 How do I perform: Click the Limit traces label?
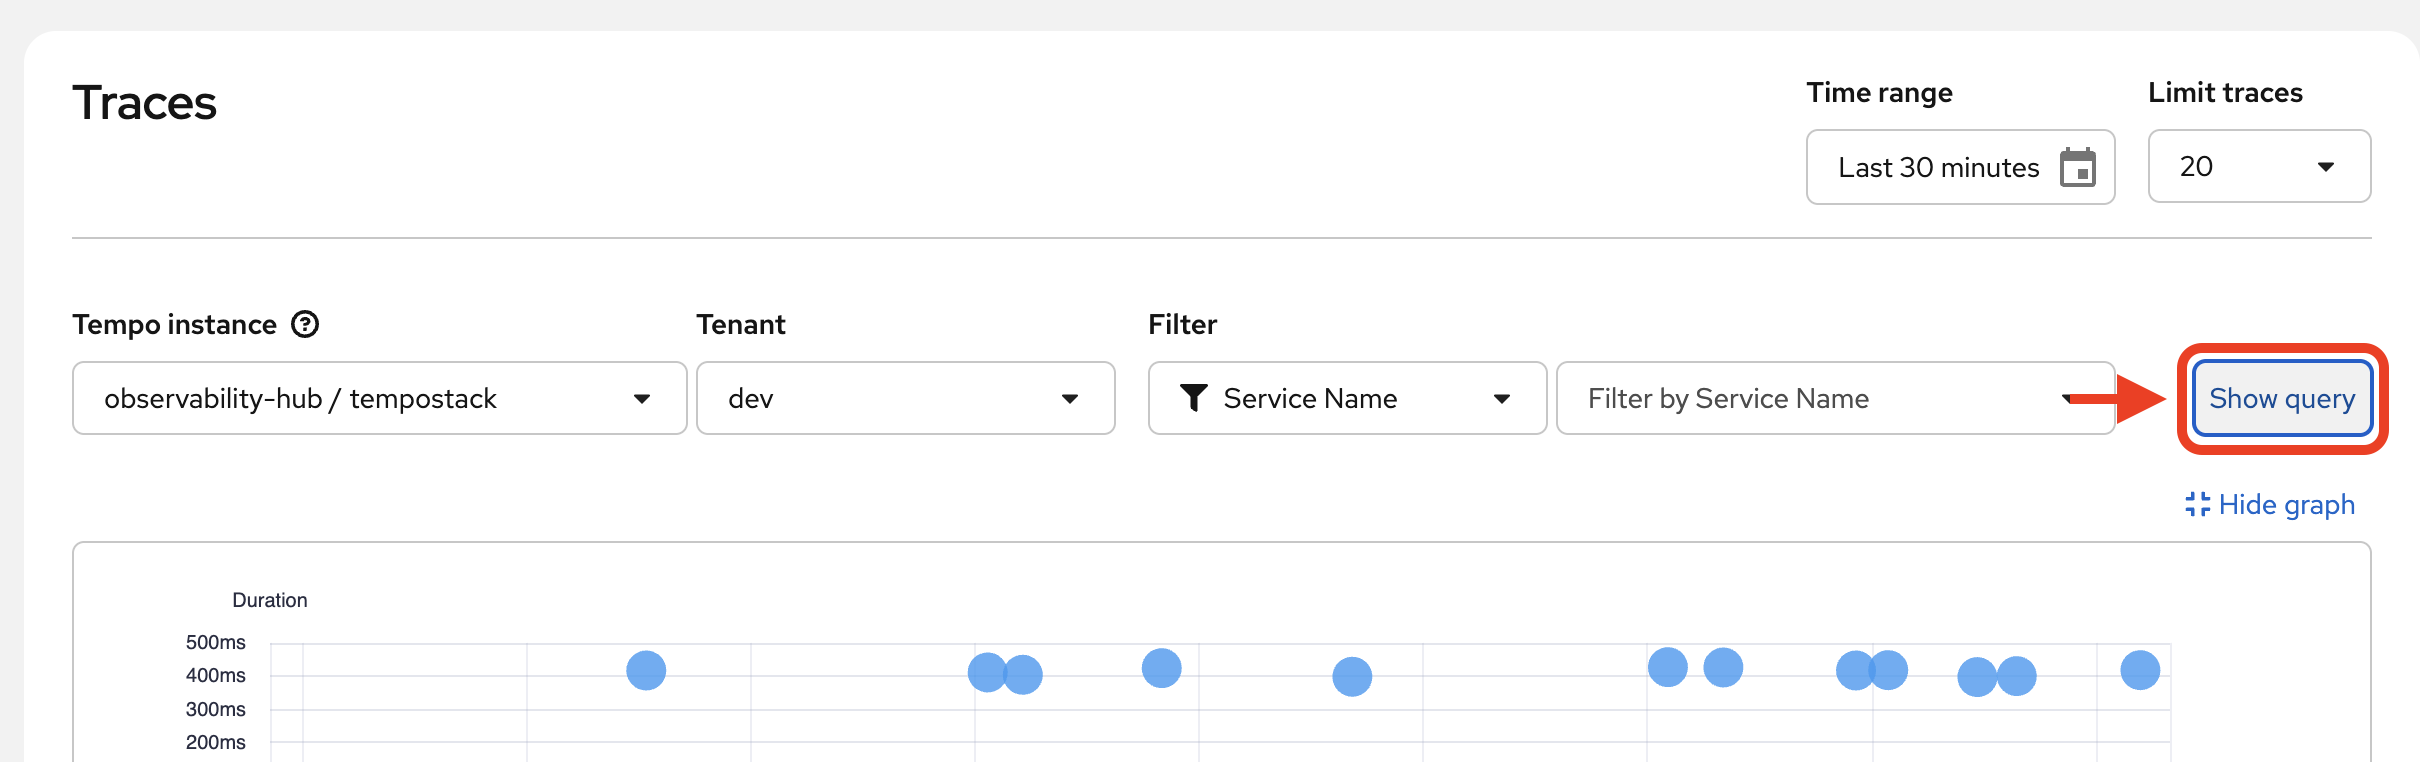tap(2225, 93)
